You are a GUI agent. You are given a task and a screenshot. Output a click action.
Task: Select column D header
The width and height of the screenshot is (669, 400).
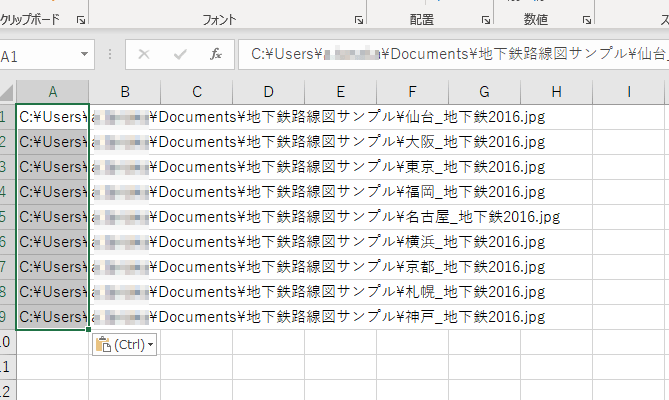point(269,92)
